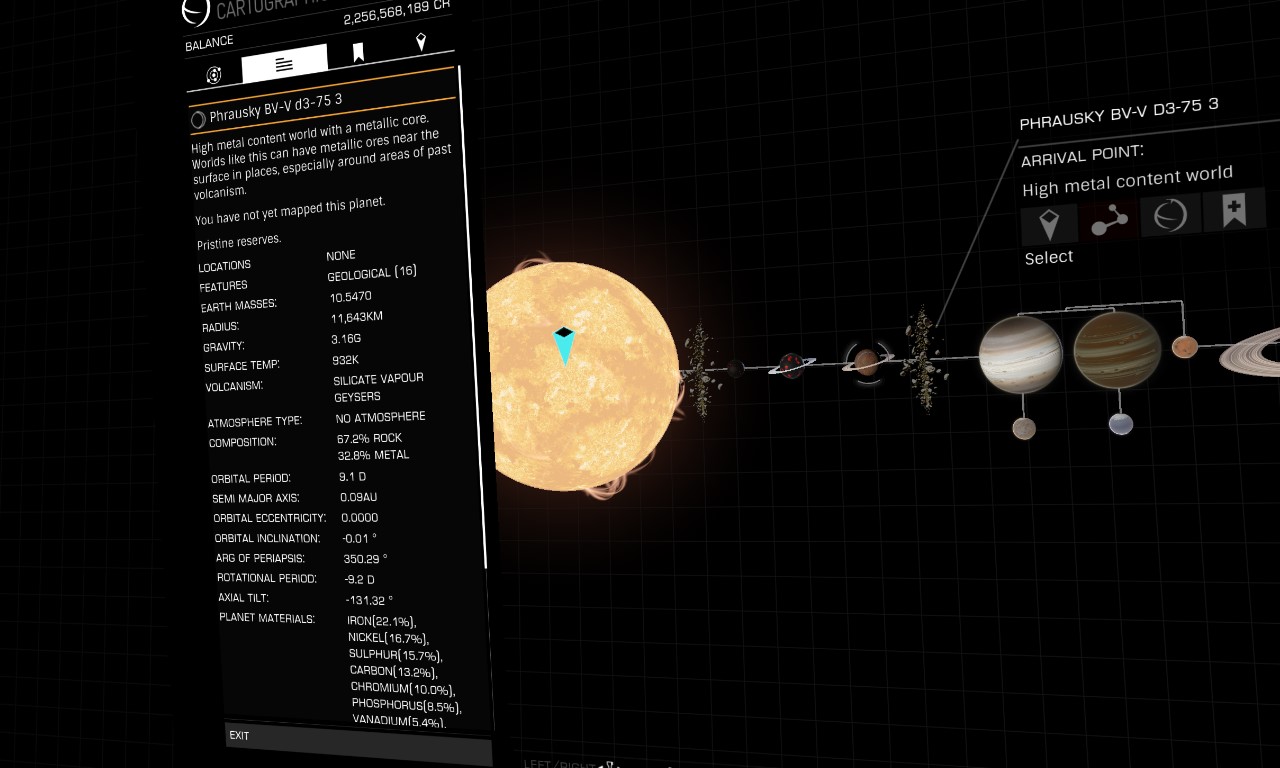Click the BALANCE label

click(209, 42)
